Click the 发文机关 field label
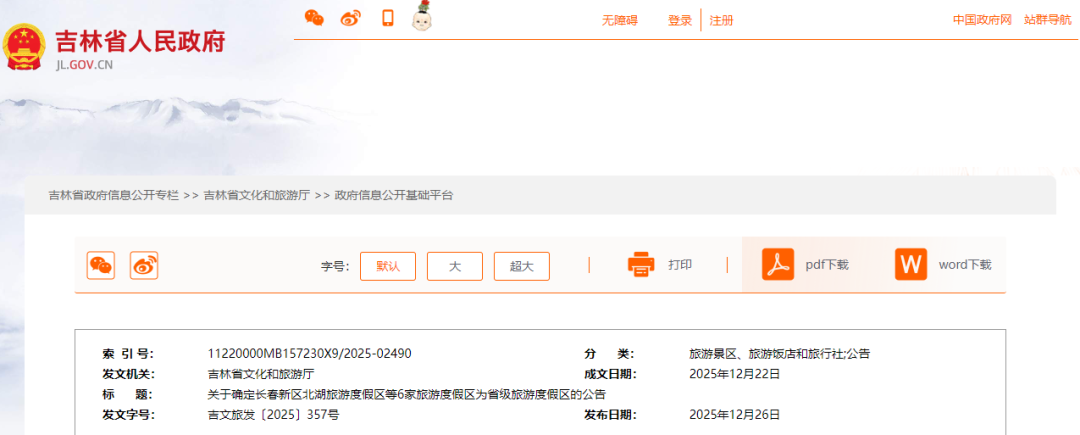 click(128, 374)
